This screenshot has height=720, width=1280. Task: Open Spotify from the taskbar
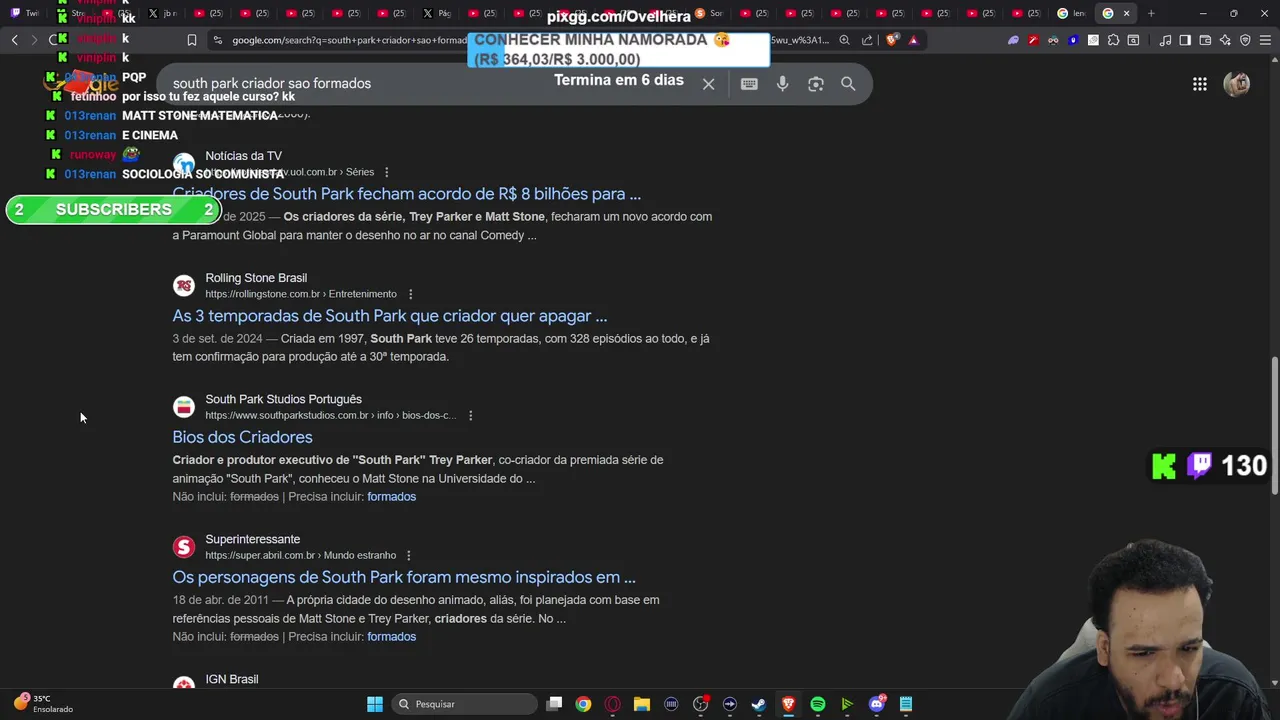tap(818, 704)
